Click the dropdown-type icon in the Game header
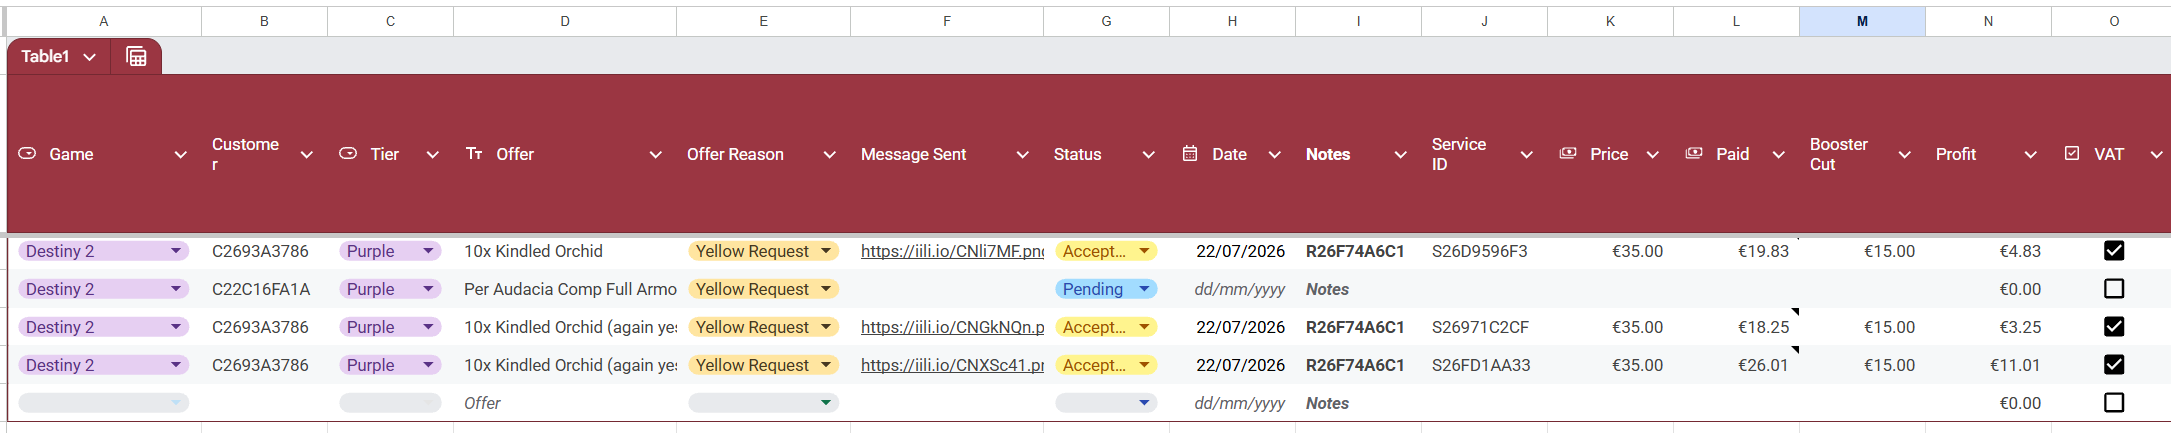The image size is (2171, 433). point(28,154)
